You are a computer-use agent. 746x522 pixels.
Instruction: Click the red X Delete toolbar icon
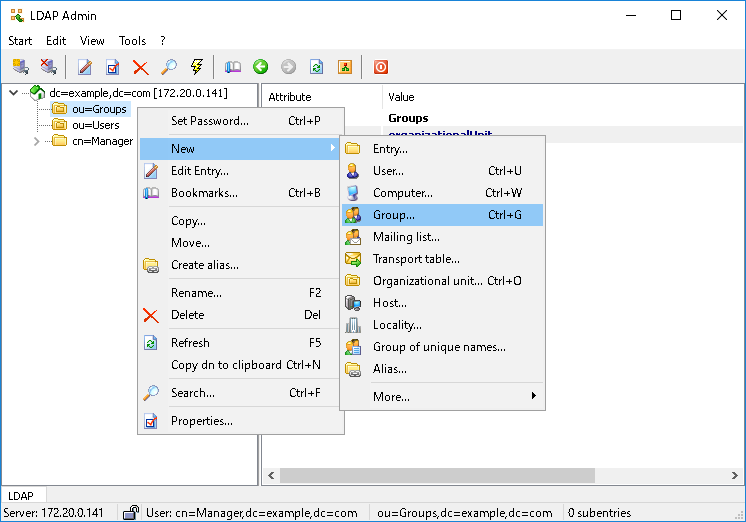[141, 67]
